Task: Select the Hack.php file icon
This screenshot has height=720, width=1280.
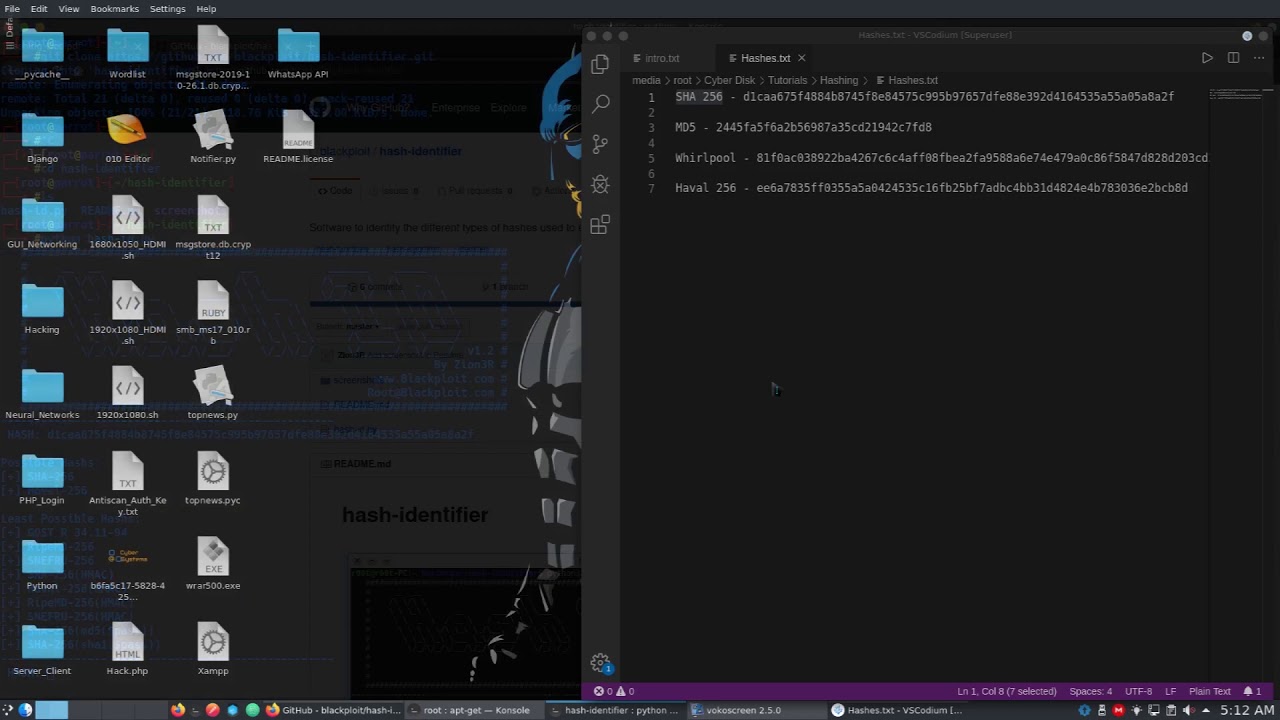Action: [x=127, y=651]
